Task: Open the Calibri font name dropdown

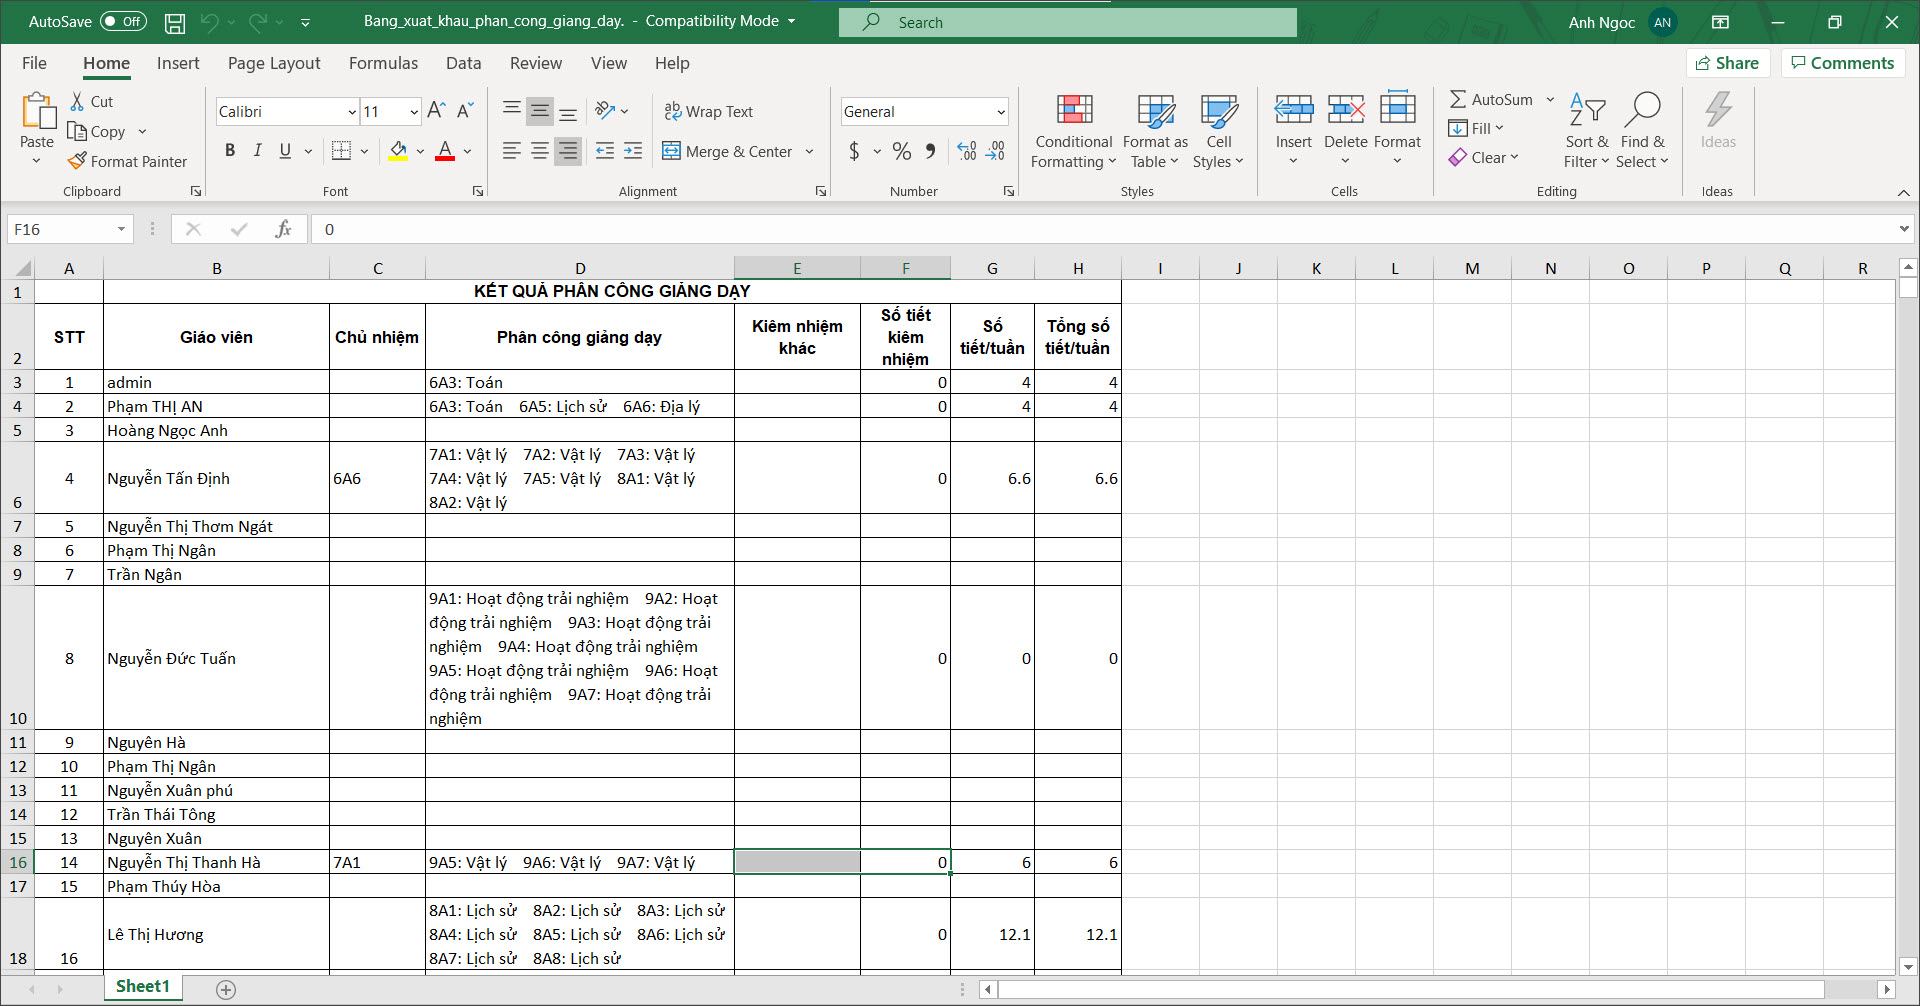Action: [351, 112]
